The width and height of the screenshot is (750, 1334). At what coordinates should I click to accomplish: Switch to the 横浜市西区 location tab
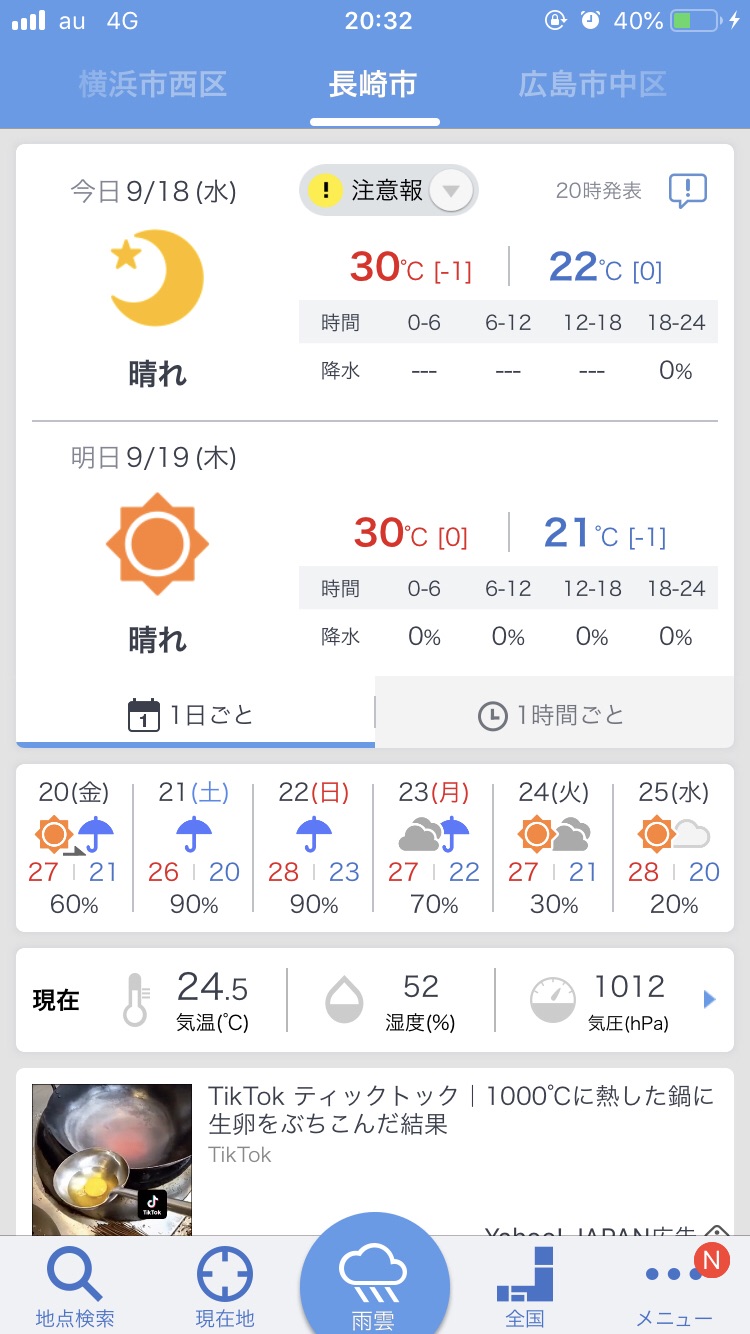pyautogui.click(x=153, y=84)
